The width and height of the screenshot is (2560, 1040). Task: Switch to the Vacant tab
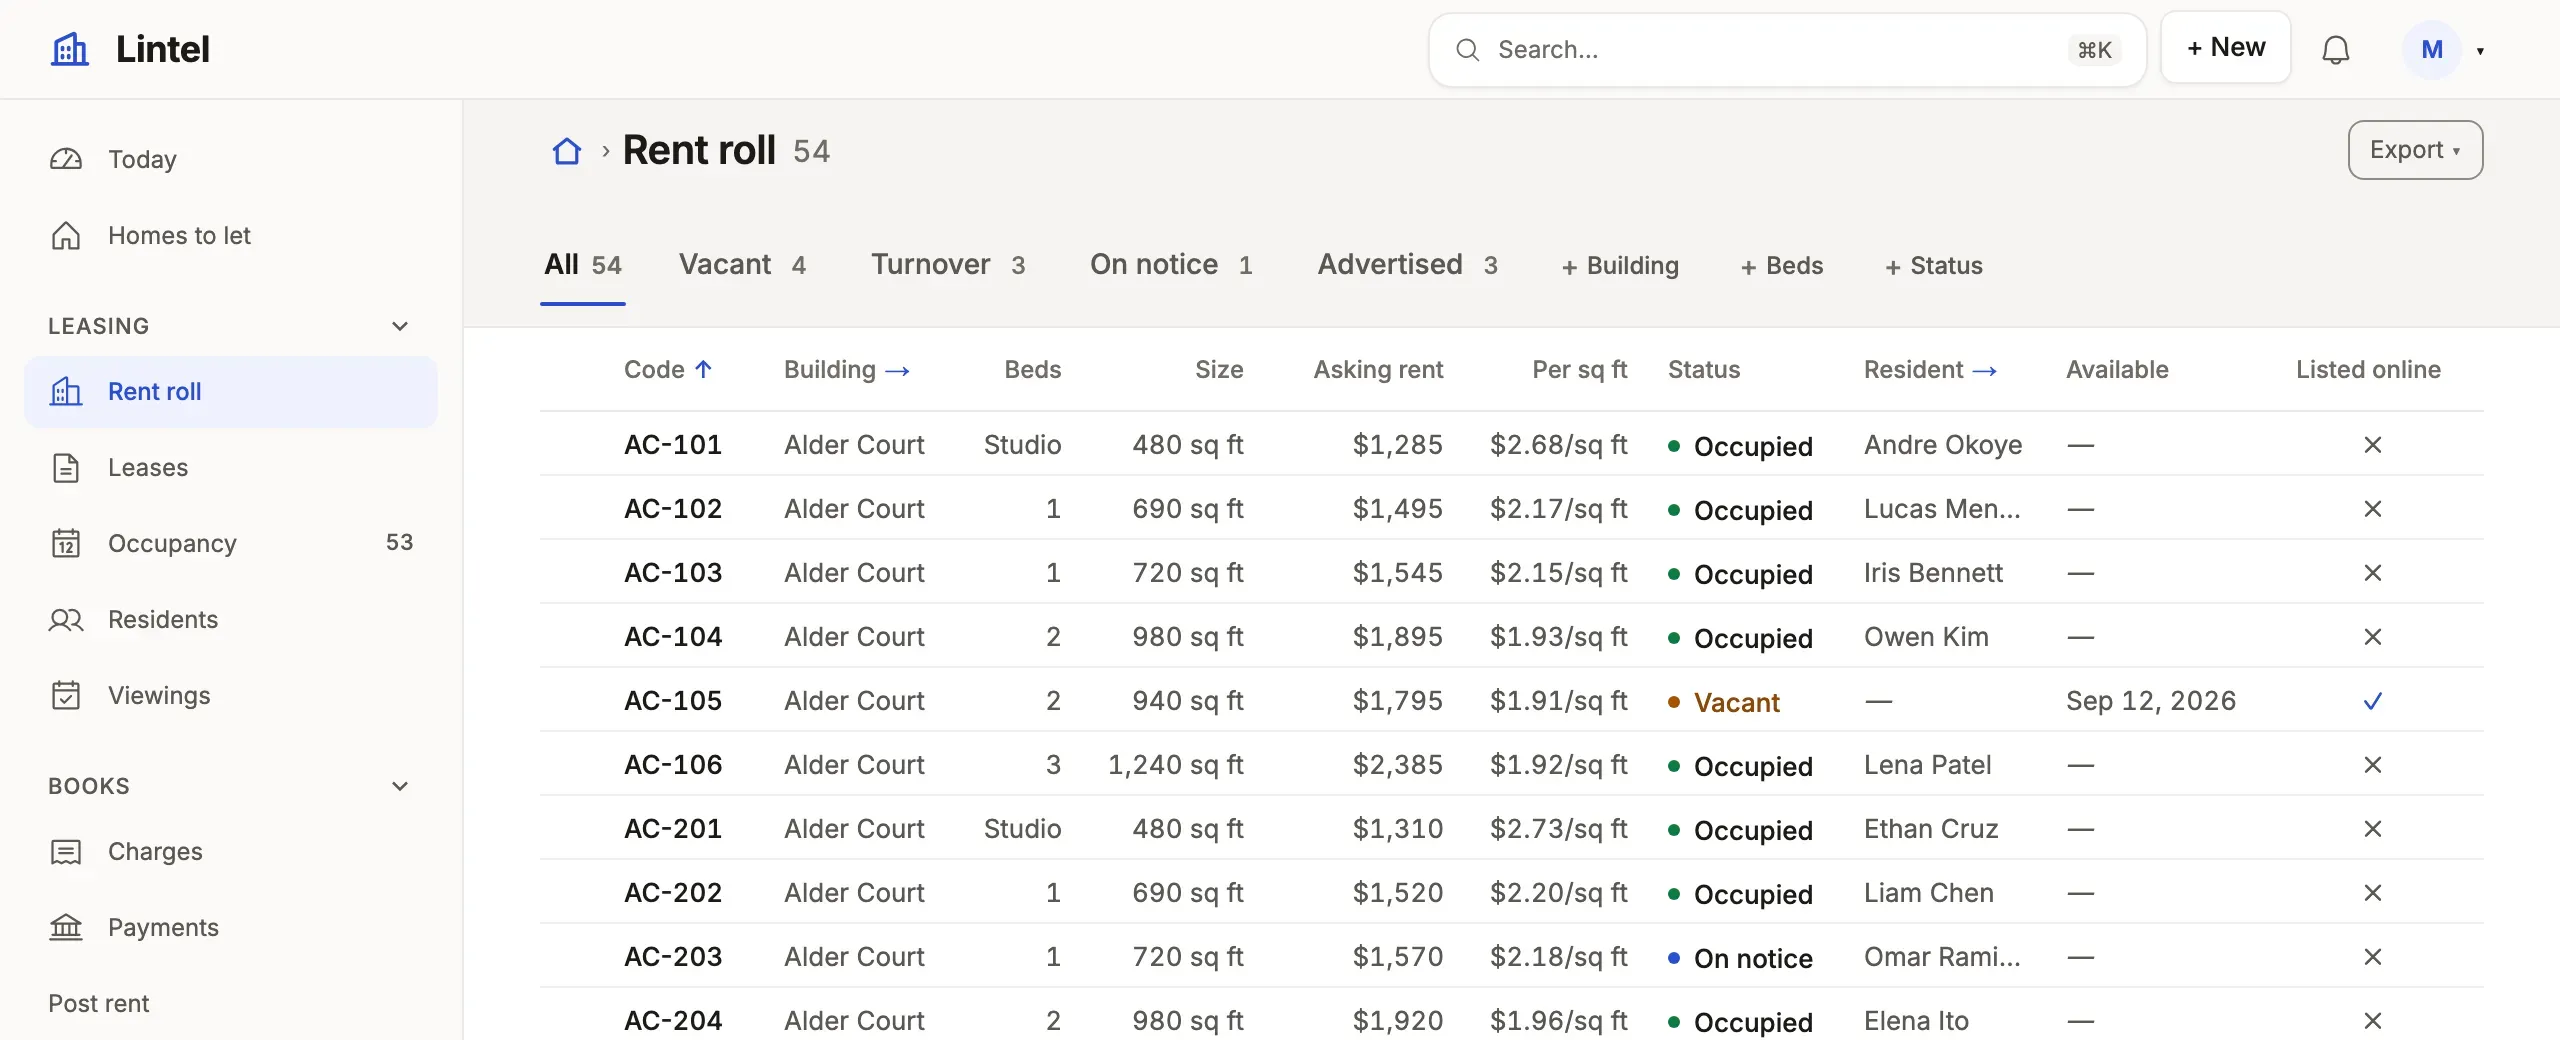(x=742, y=265)
